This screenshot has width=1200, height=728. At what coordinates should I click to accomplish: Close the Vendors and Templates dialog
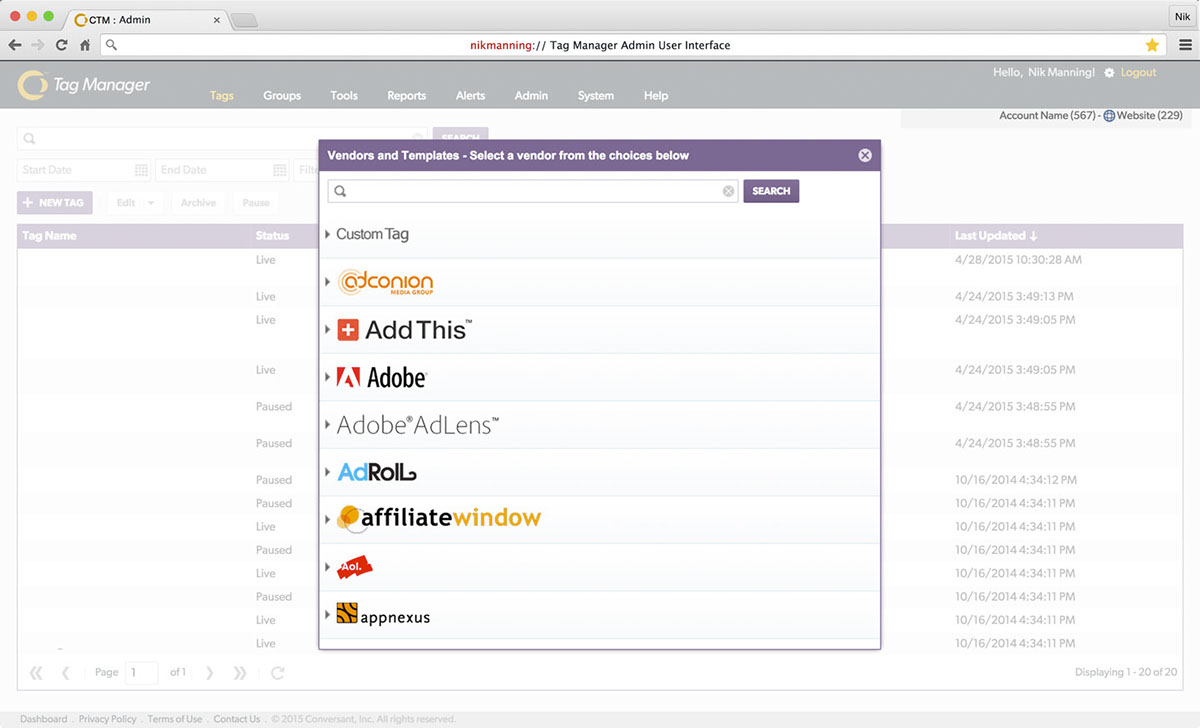(865, 155)
